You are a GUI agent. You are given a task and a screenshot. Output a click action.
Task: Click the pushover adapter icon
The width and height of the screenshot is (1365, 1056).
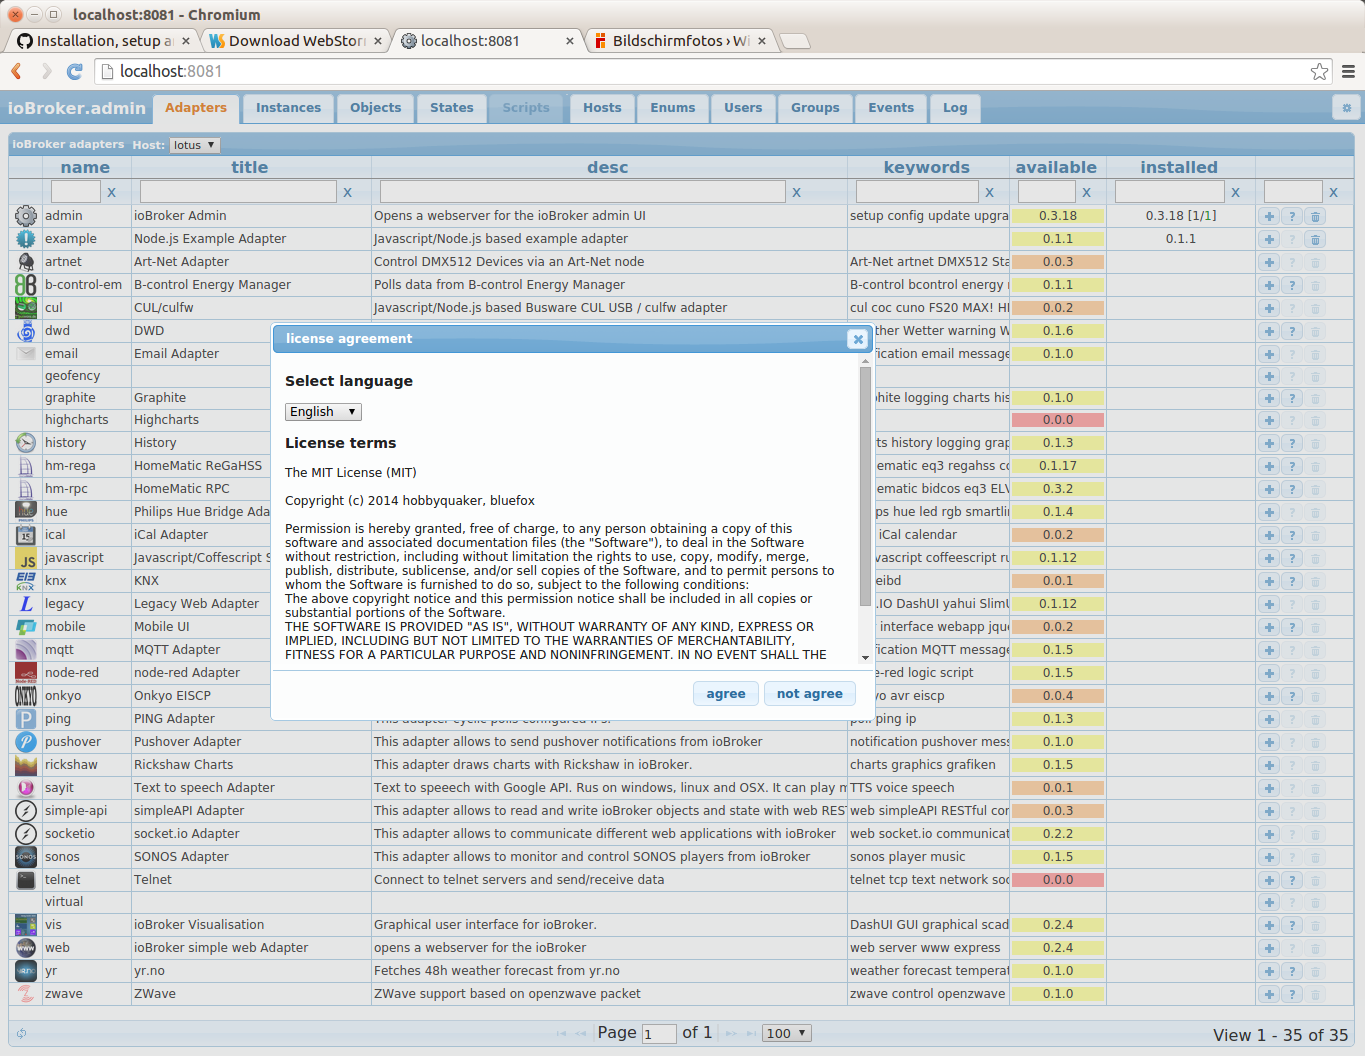(x=26, y=742)
